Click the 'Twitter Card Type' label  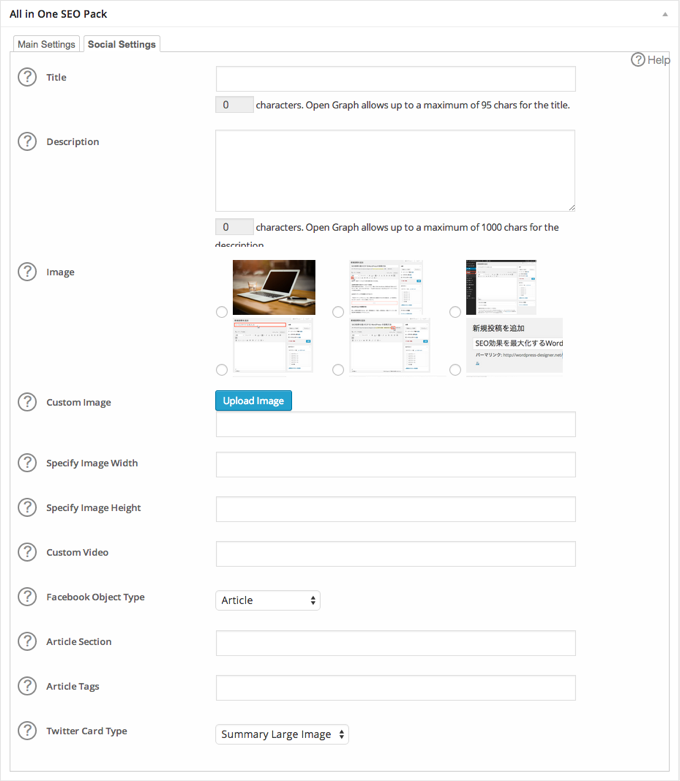coord(87,731)
